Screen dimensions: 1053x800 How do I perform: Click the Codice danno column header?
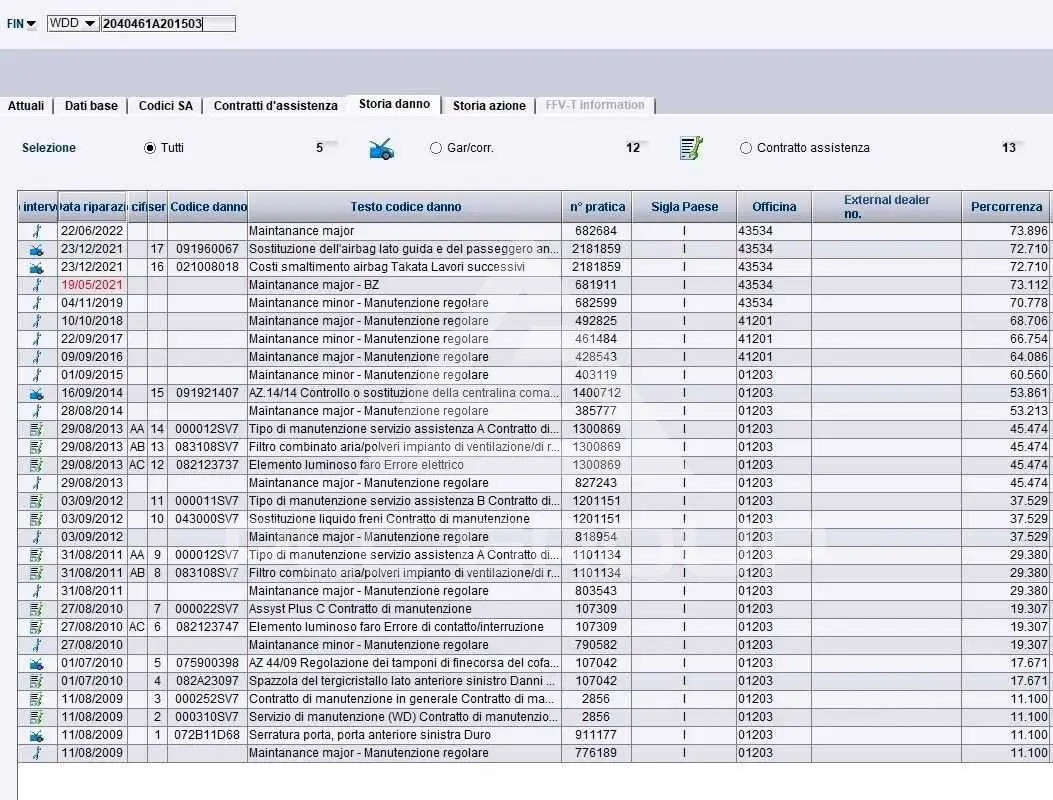pyautogui.click(x=208, y=207)
